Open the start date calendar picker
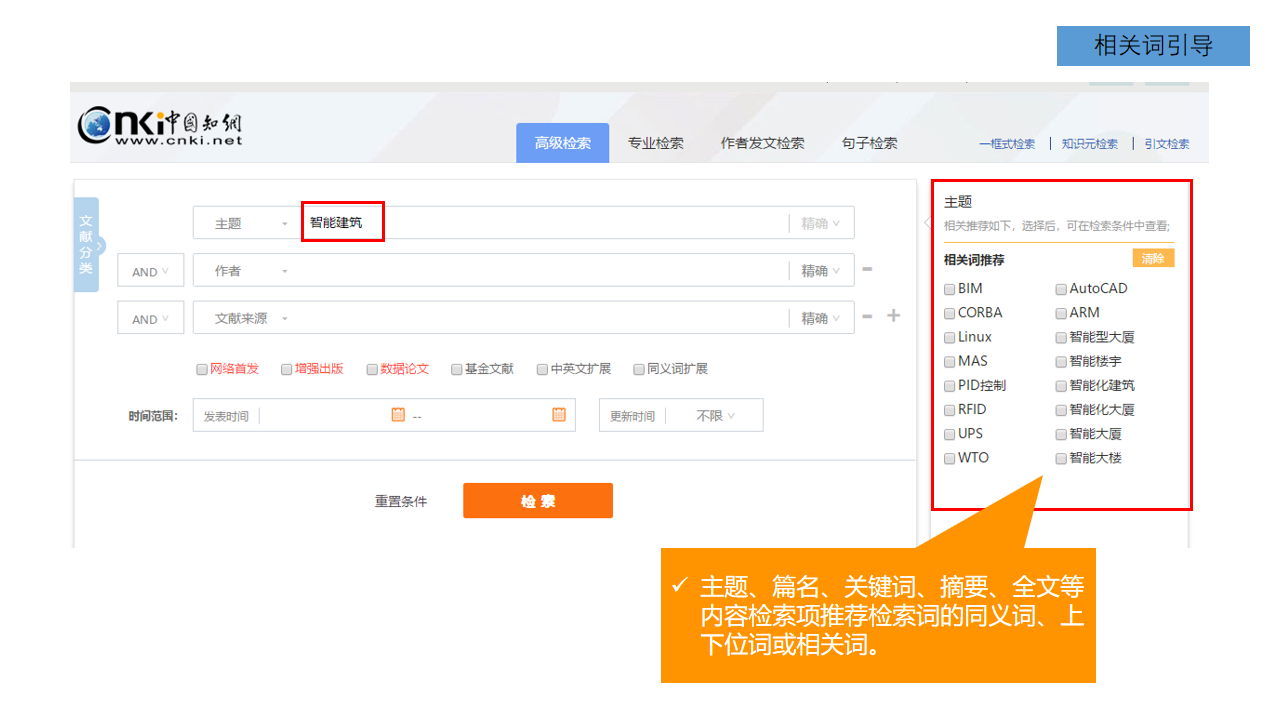This screenshot has width=1280, height=720. pyautogui.click(x=398, y=415)
